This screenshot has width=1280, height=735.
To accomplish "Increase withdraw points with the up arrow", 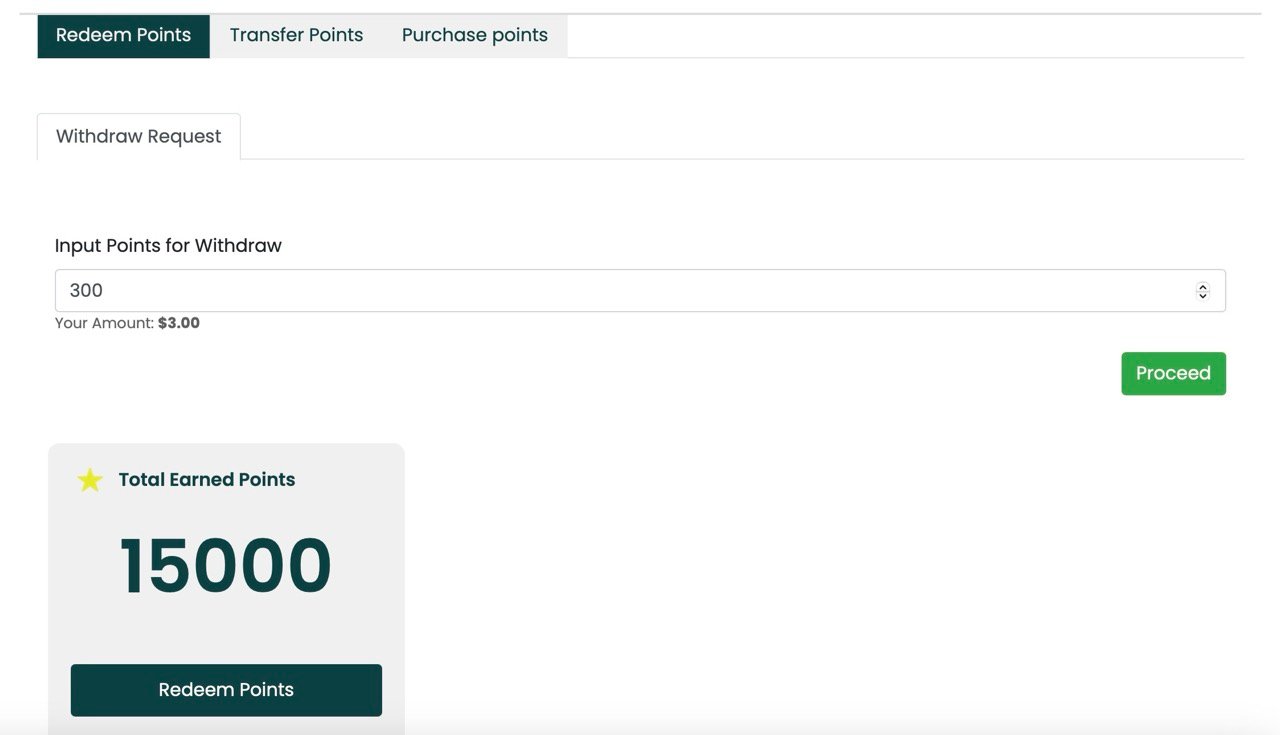I will point(1203,286).
